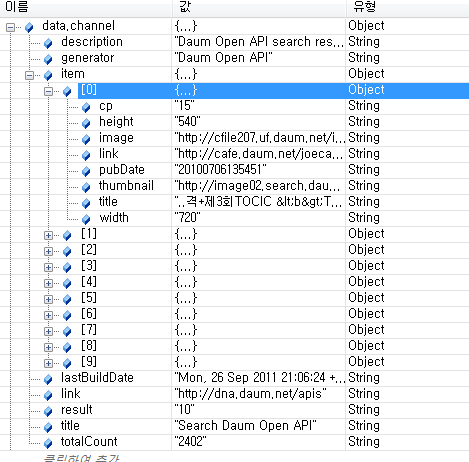Click the value "Search Daum Open API"

click(245, 426)
